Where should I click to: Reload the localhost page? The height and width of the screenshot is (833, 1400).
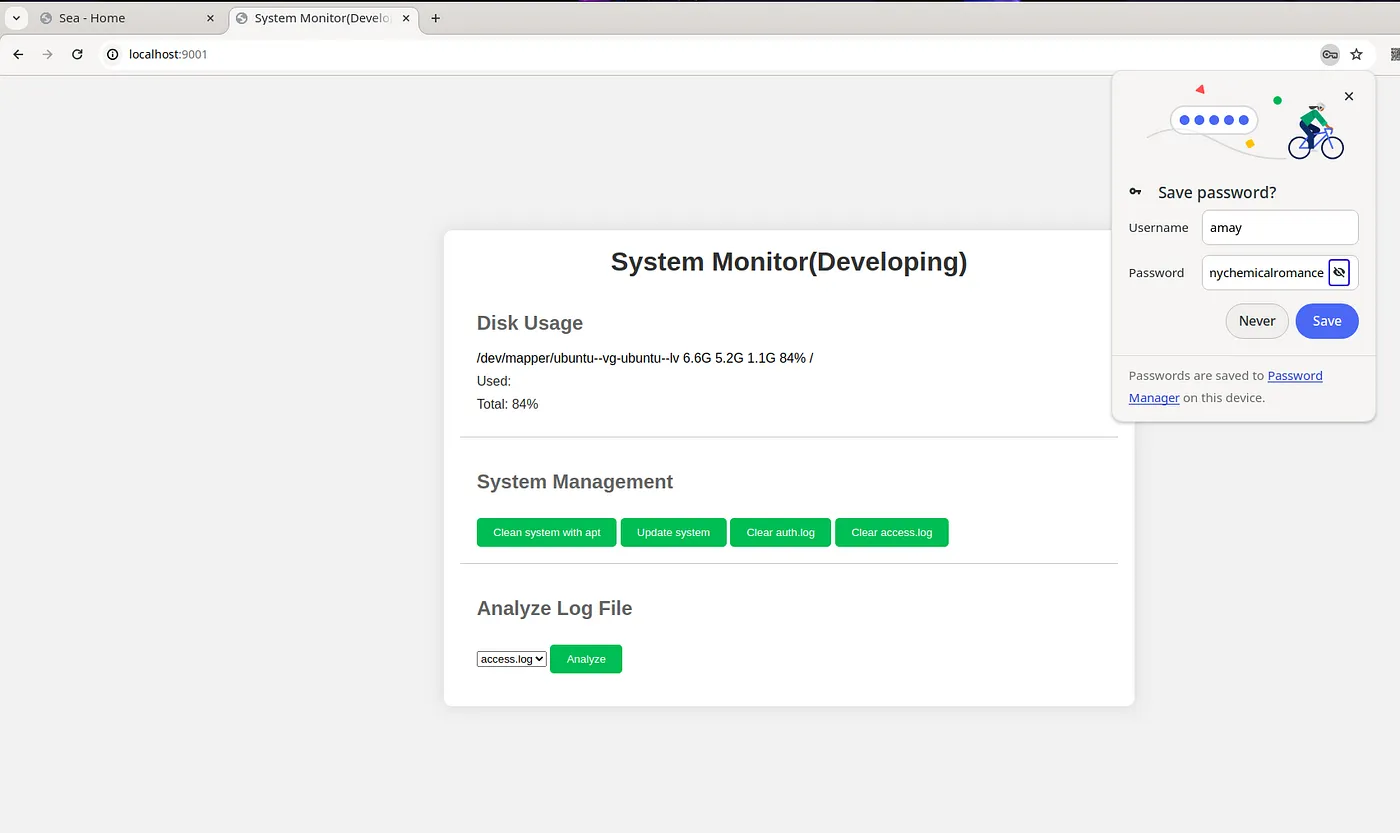click(x=77, y=54)
